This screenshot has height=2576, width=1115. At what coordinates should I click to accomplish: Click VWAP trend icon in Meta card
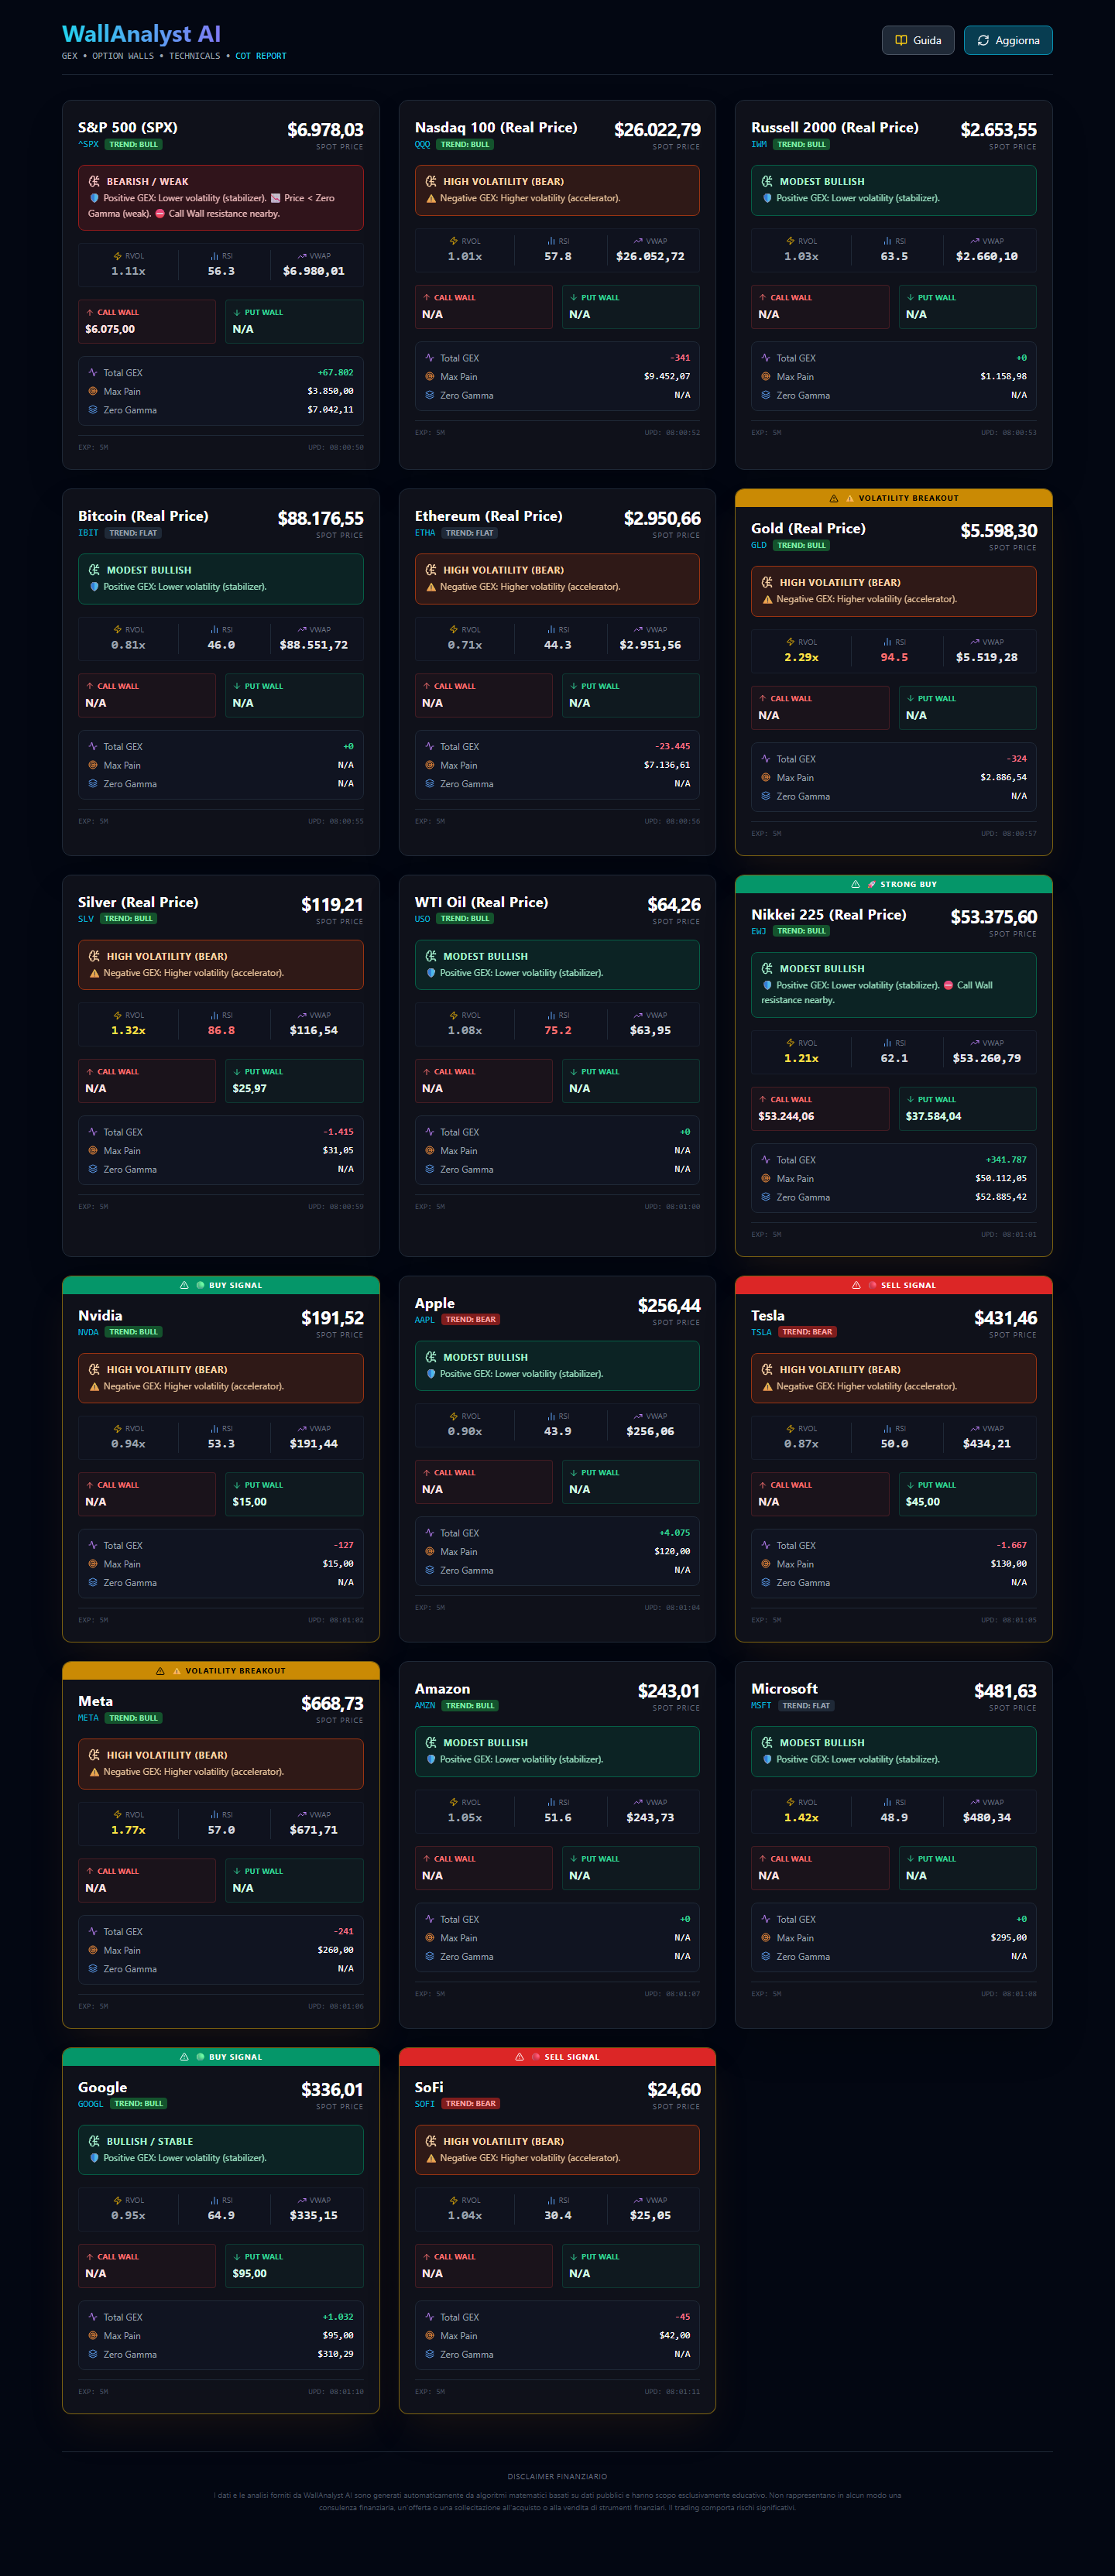coord(302,1814)
